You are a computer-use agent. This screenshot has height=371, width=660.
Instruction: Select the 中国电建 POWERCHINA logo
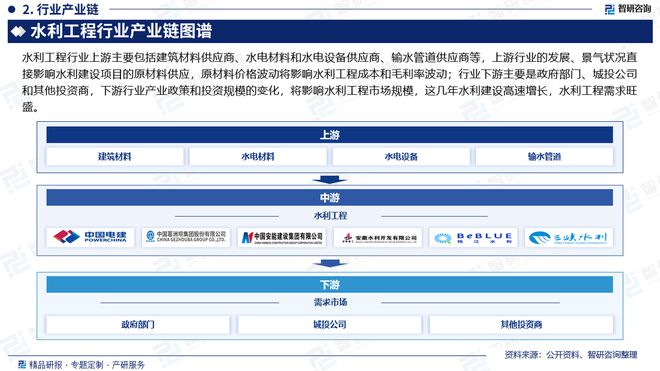90,238
